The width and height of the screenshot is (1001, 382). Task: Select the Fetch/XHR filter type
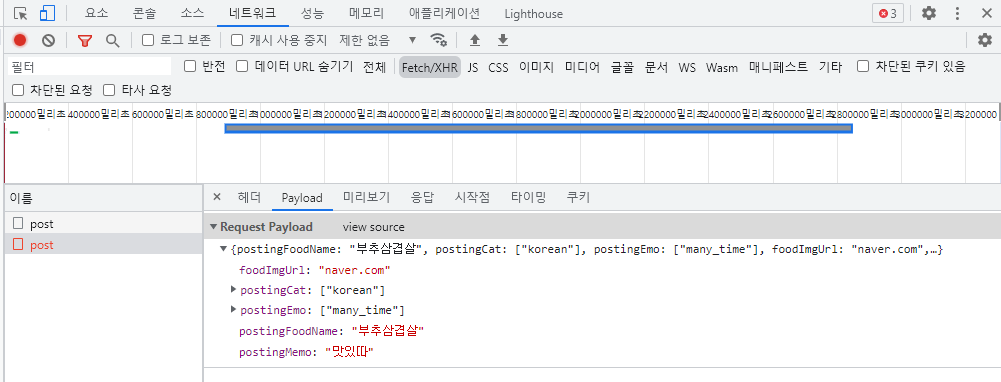(430, 67)
